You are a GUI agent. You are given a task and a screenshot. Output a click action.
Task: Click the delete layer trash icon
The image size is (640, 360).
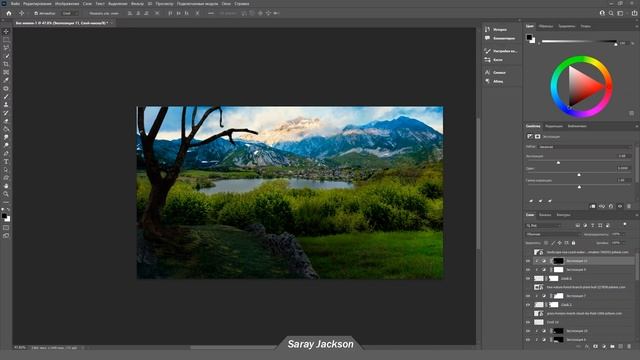(x=629, y=347)
